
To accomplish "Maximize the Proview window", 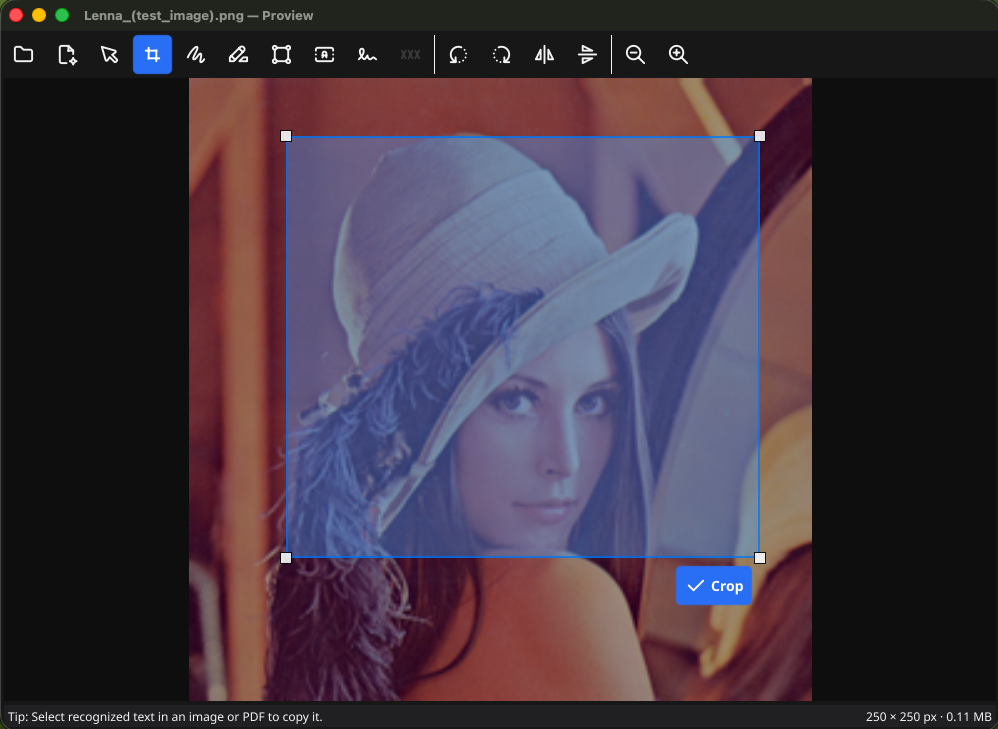I will point(62,15).
